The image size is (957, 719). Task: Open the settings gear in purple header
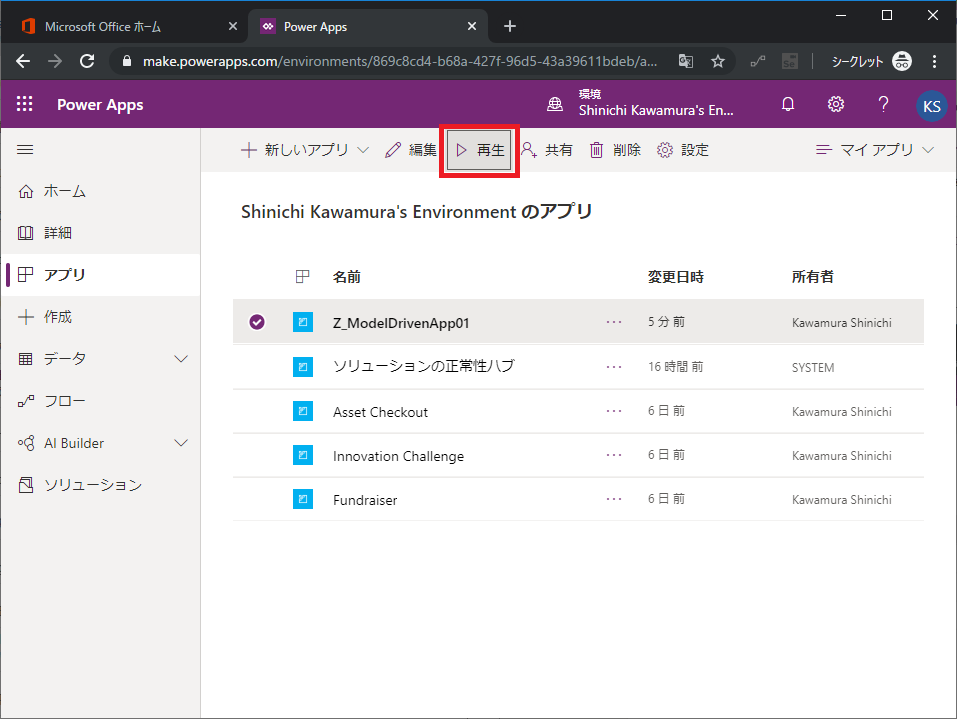point(836,104)
